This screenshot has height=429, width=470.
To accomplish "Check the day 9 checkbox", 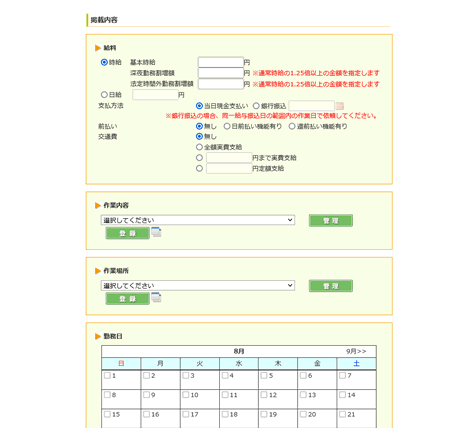I will 146,395.
